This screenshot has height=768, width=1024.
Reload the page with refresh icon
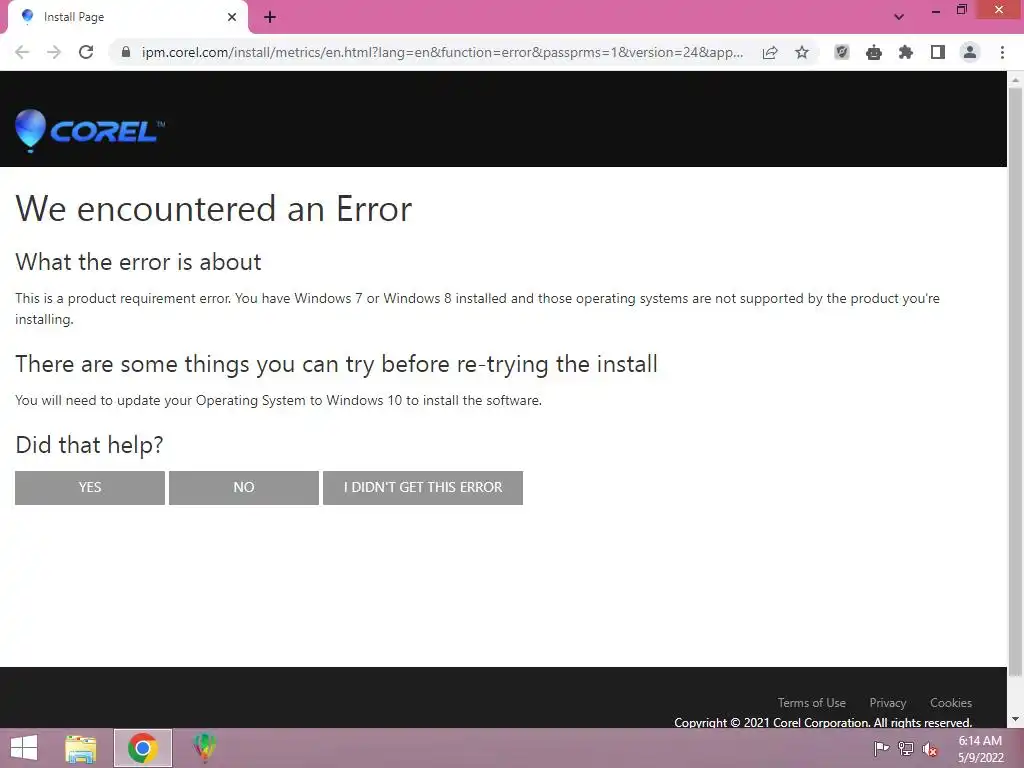[x=86, y=52]
